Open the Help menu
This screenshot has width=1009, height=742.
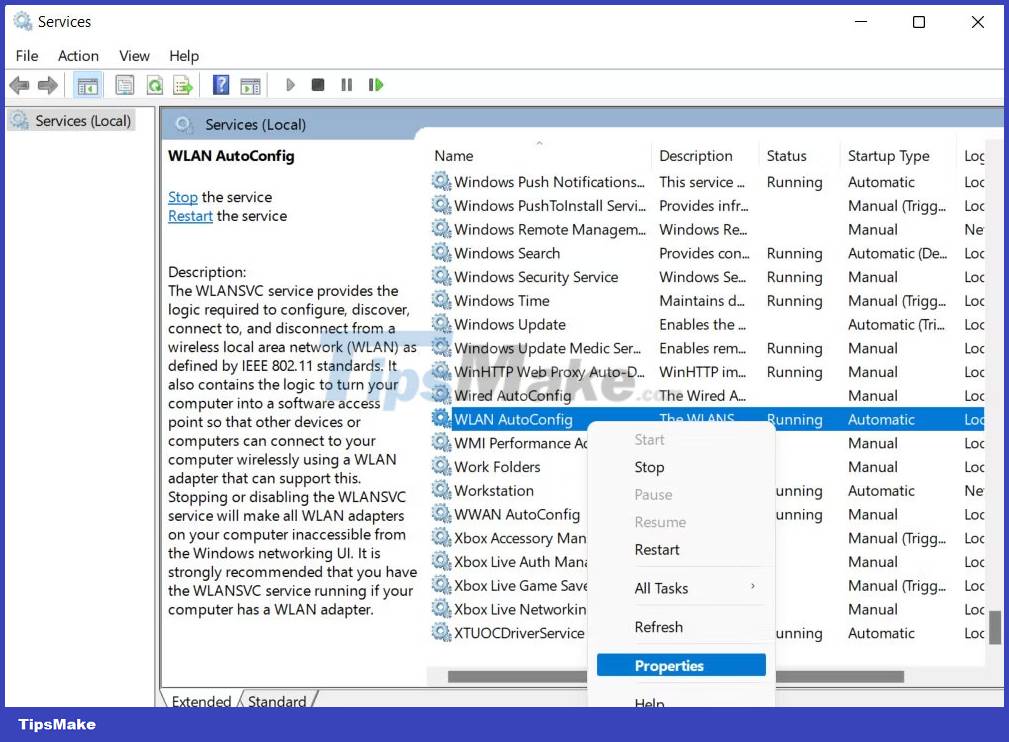coord(184,56)
